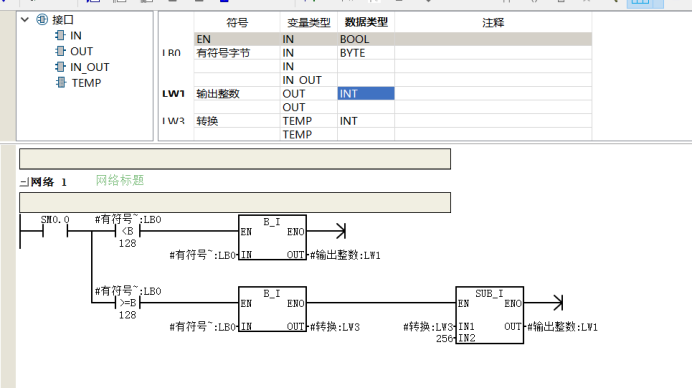The image size is (692, 388).
Task: Open highlighted INT data type cell for 输出整数
Action: click(x=366, y=94)
